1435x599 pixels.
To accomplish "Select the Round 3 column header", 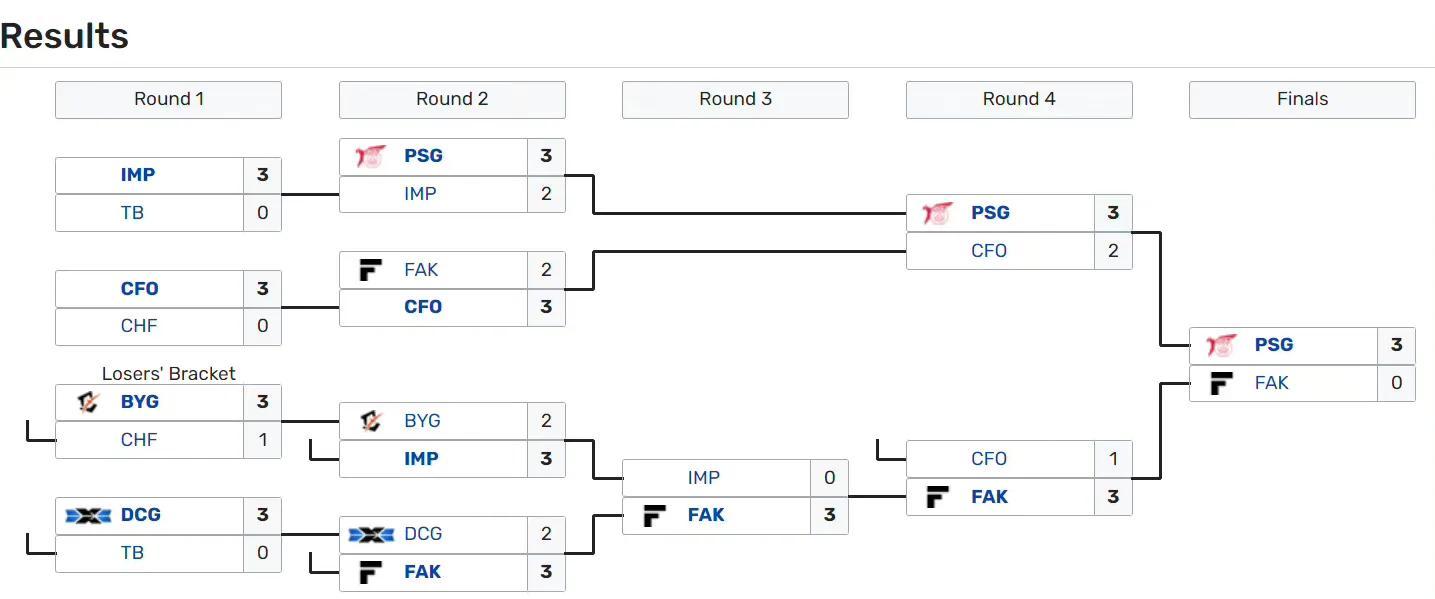I will pyautogui.click(x=735, y=99).
